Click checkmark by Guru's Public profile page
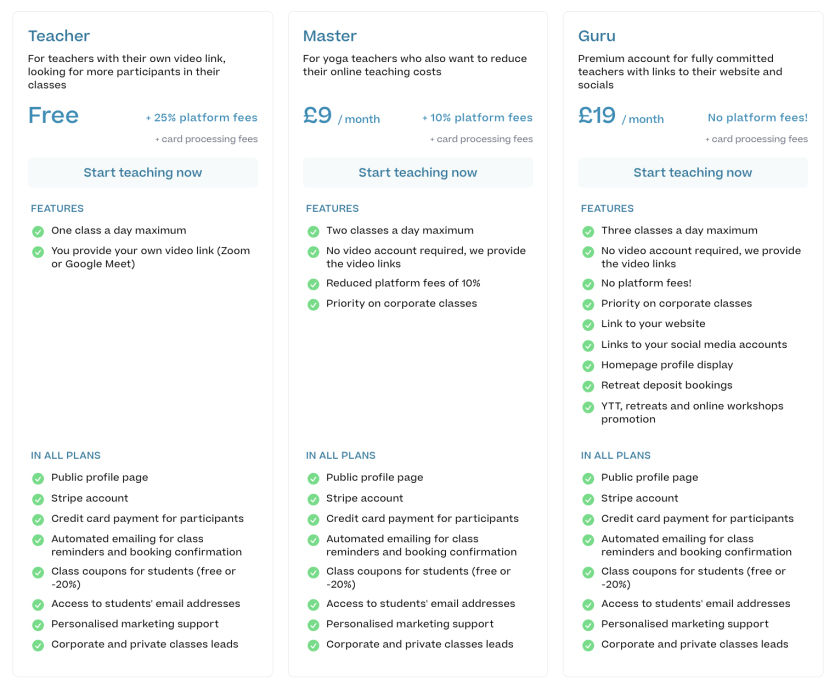Screen dimensions: 835x686 click(588, 478)
